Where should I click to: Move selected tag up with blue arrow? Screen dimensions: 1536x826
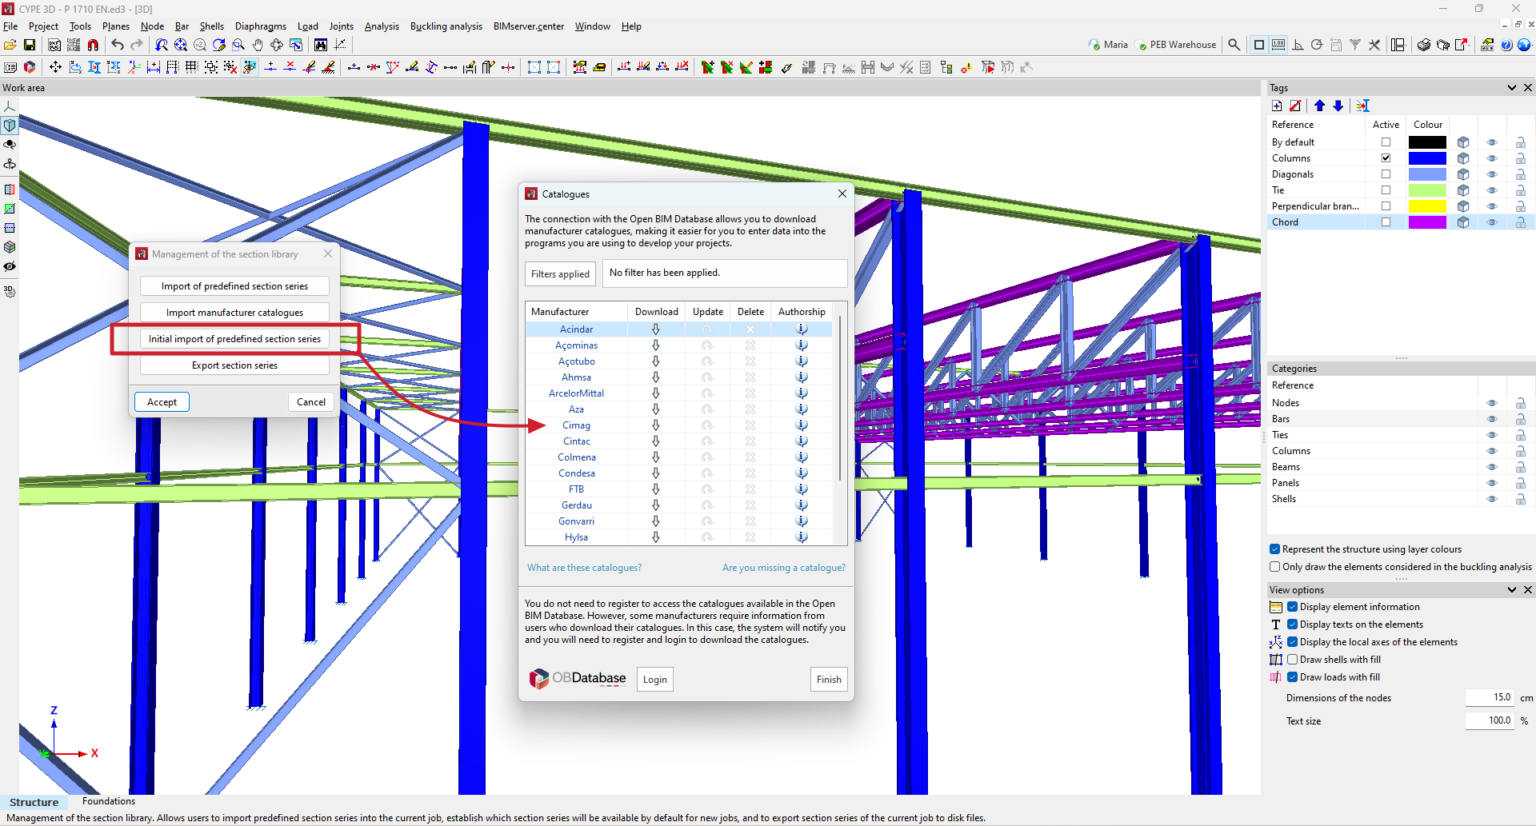point(1319,106)
